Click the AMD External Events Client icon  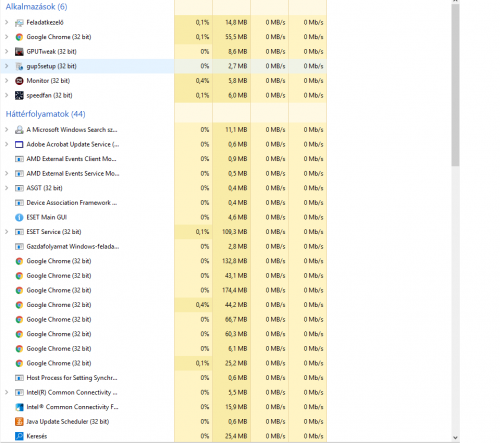coord(19,159)
